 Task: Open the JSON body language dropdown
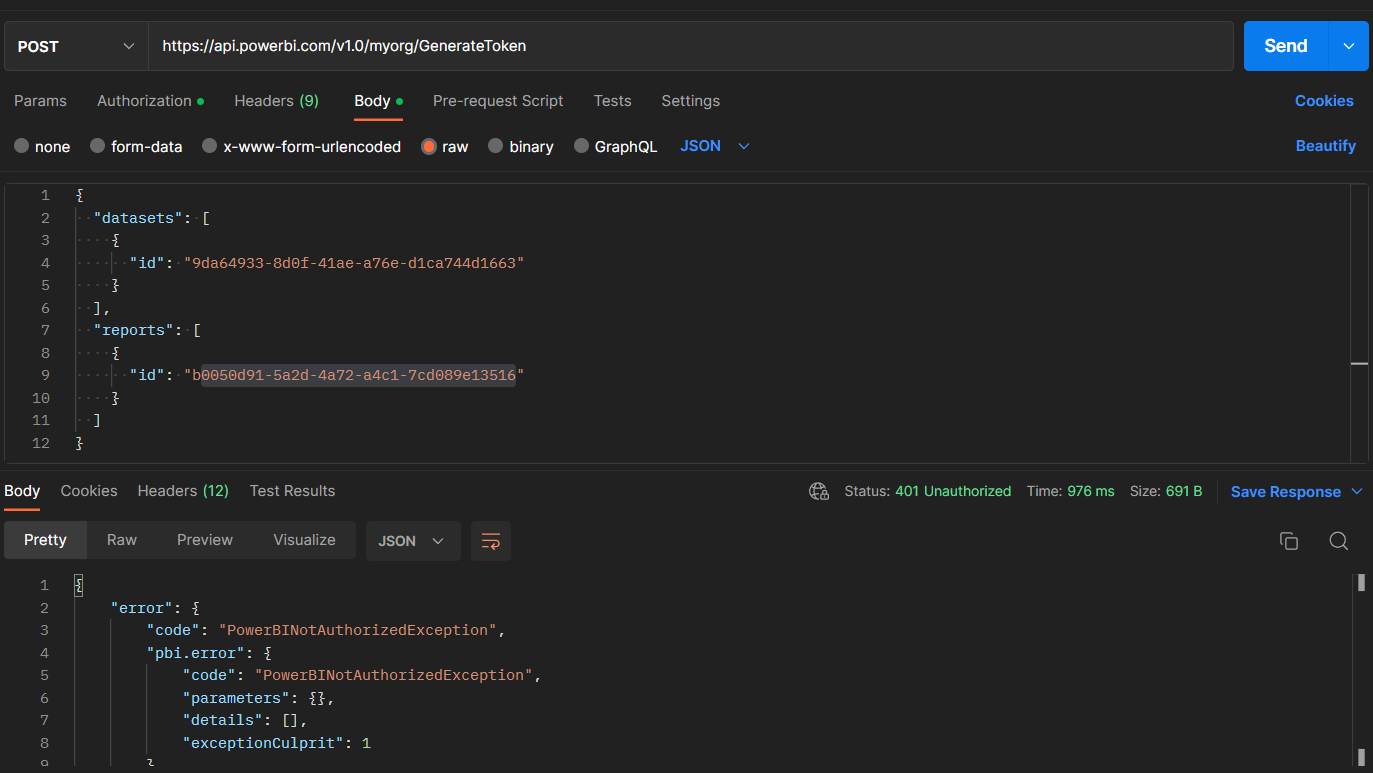click(x=715, y=146)
